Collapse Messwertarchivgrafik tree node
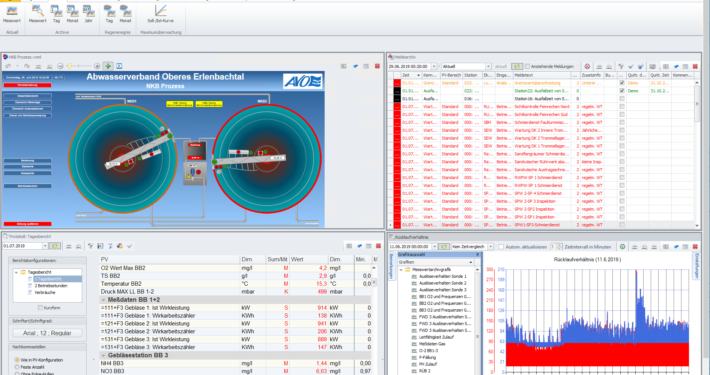Image resolution: width=710 pixels, height=375 pixels. click(x=401, y=269)
